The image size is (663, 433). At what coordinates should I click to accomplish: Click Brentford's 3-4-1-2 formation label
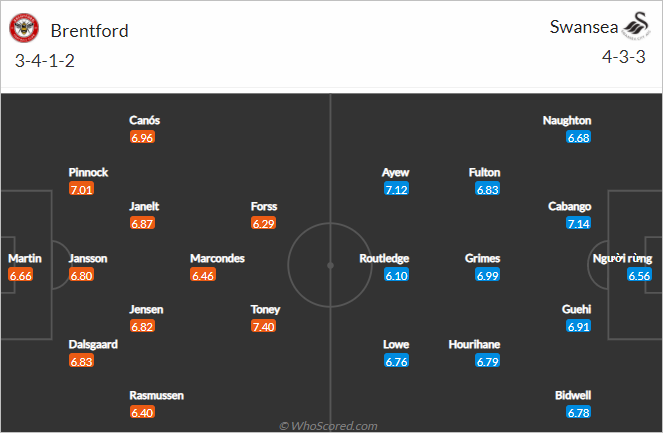coord(45,61)
